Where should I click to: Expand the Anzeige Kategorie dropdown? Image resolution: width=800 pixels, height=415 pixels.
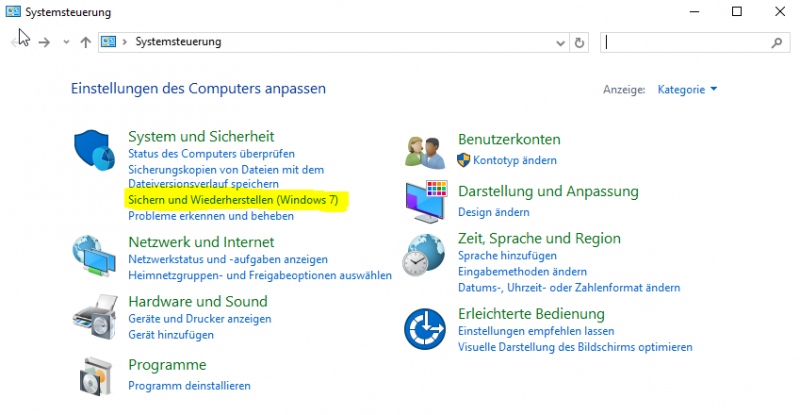point(687,90)
